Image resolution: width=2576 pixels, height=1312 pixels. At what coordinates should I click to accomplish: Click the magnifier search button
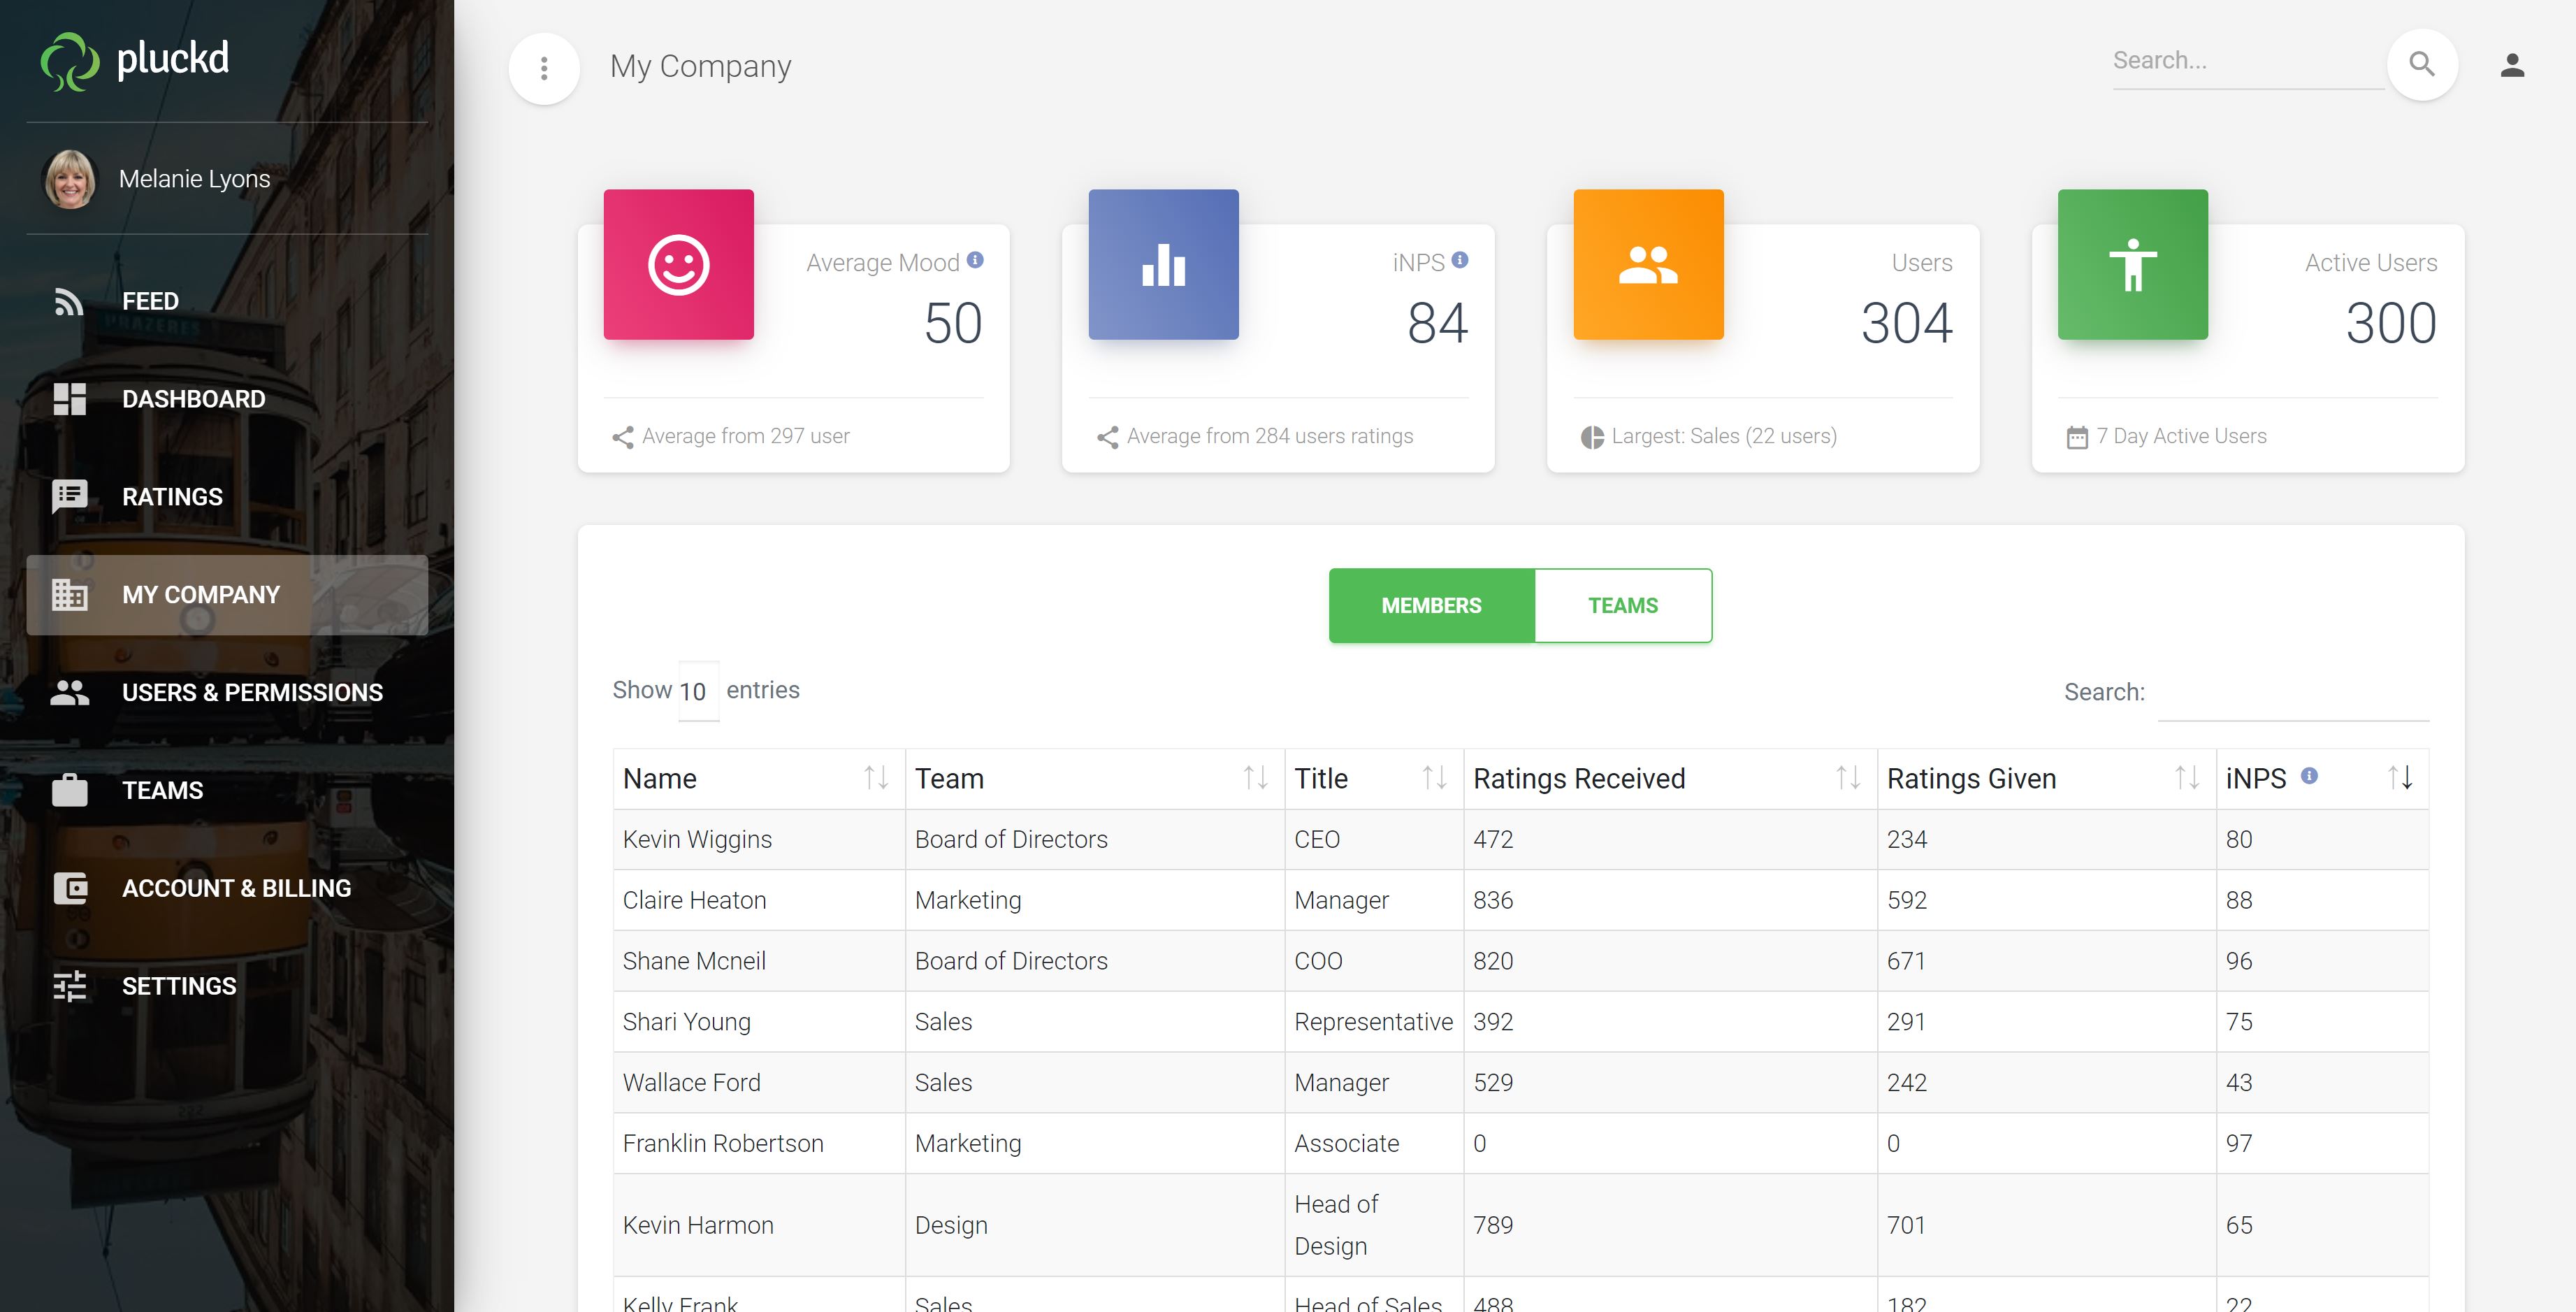pos(2422,64)
